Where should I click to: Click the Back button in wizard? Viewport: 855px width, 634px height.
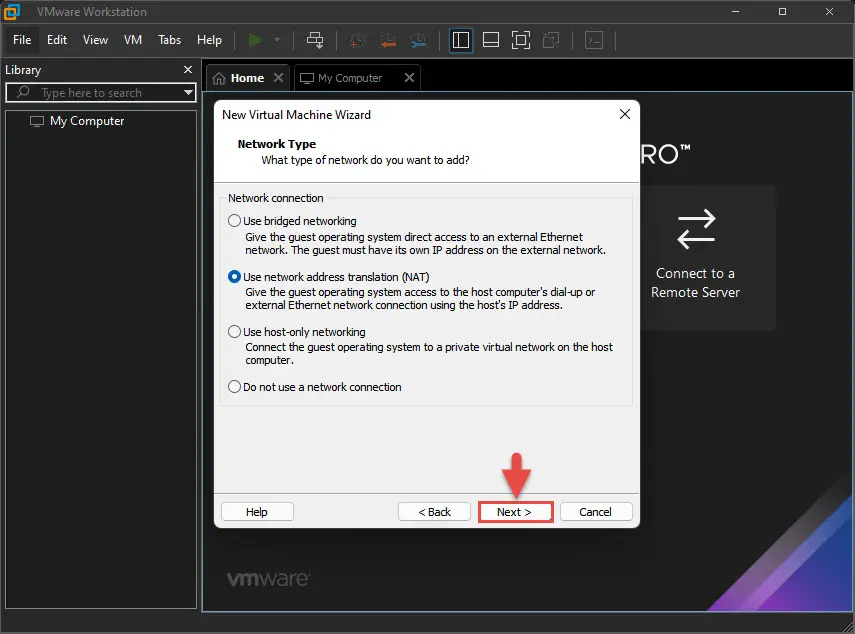434,512
